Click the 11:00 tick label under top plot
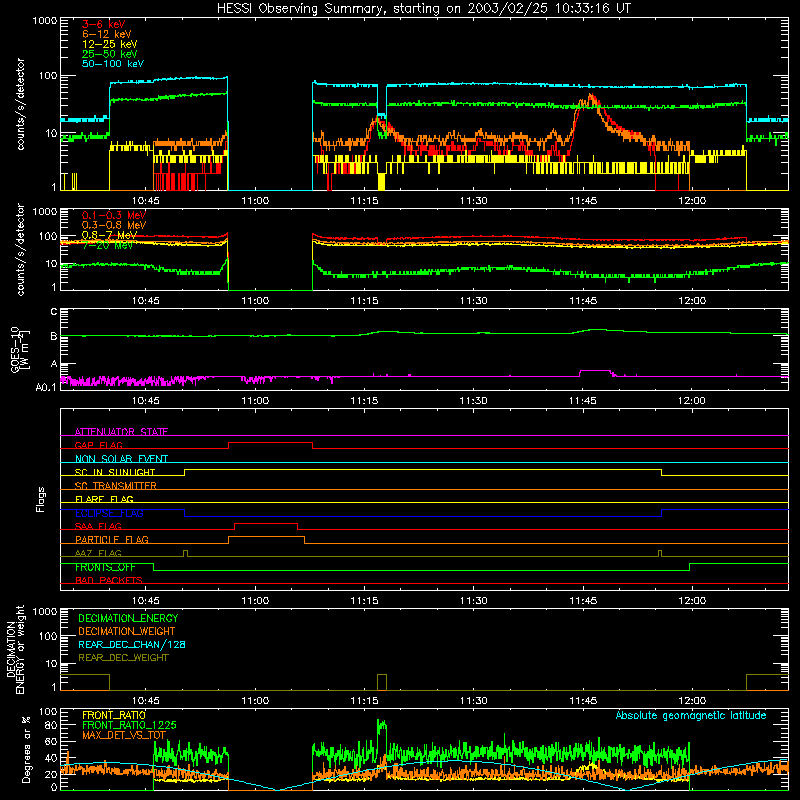The height and width of the screenshot is (800, 800). tap(255, 201)
